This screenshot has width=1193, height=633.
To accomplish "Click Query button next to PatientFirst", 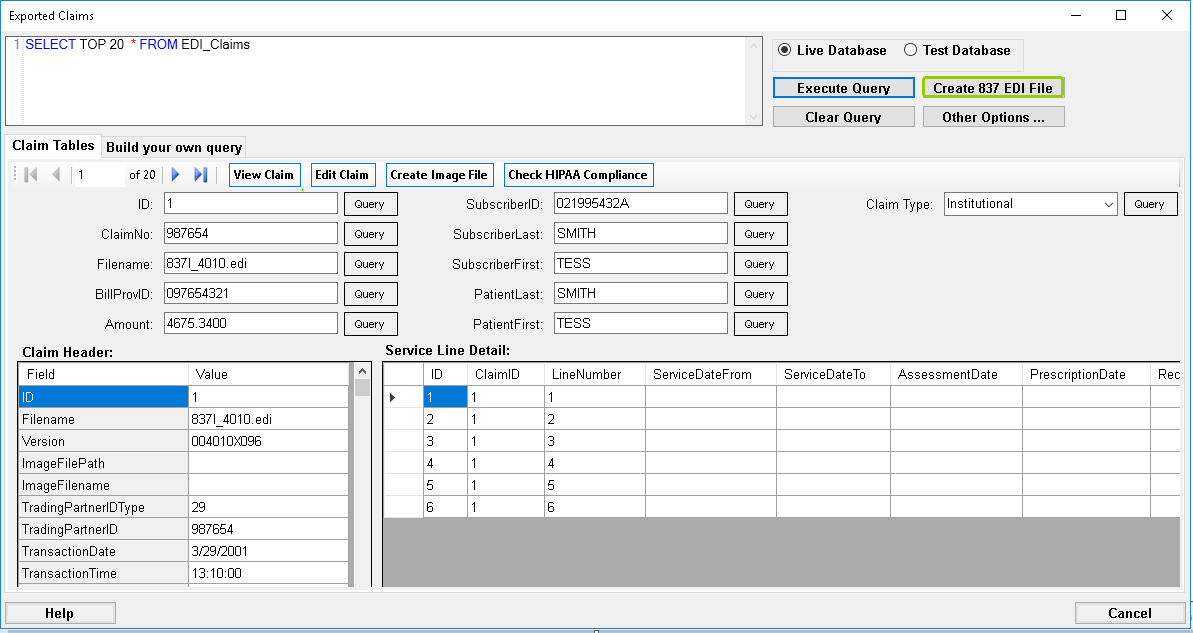I will (760, 324).
